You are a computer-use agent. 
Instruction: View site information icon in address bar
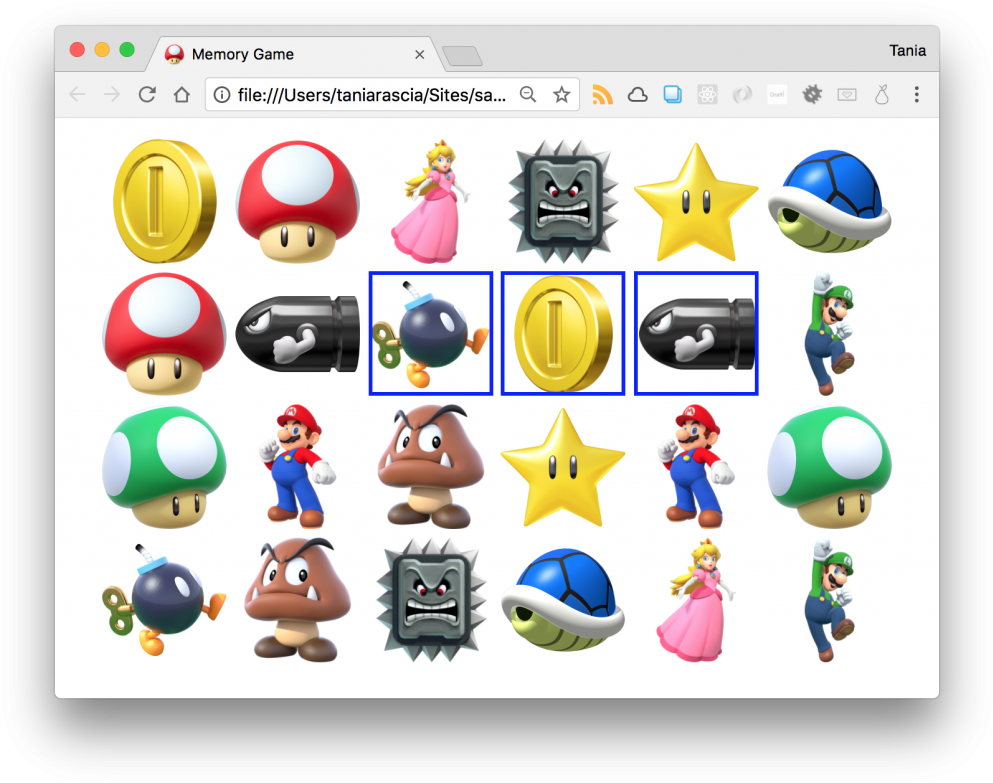point(222,95)
